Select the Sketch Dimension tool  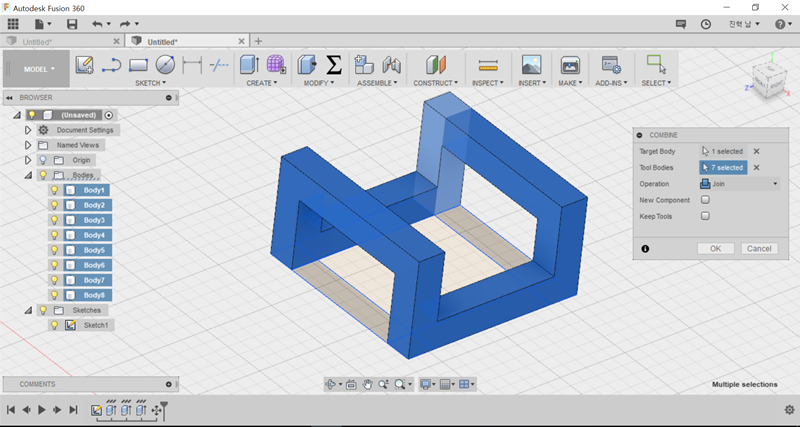pos(192,65)
